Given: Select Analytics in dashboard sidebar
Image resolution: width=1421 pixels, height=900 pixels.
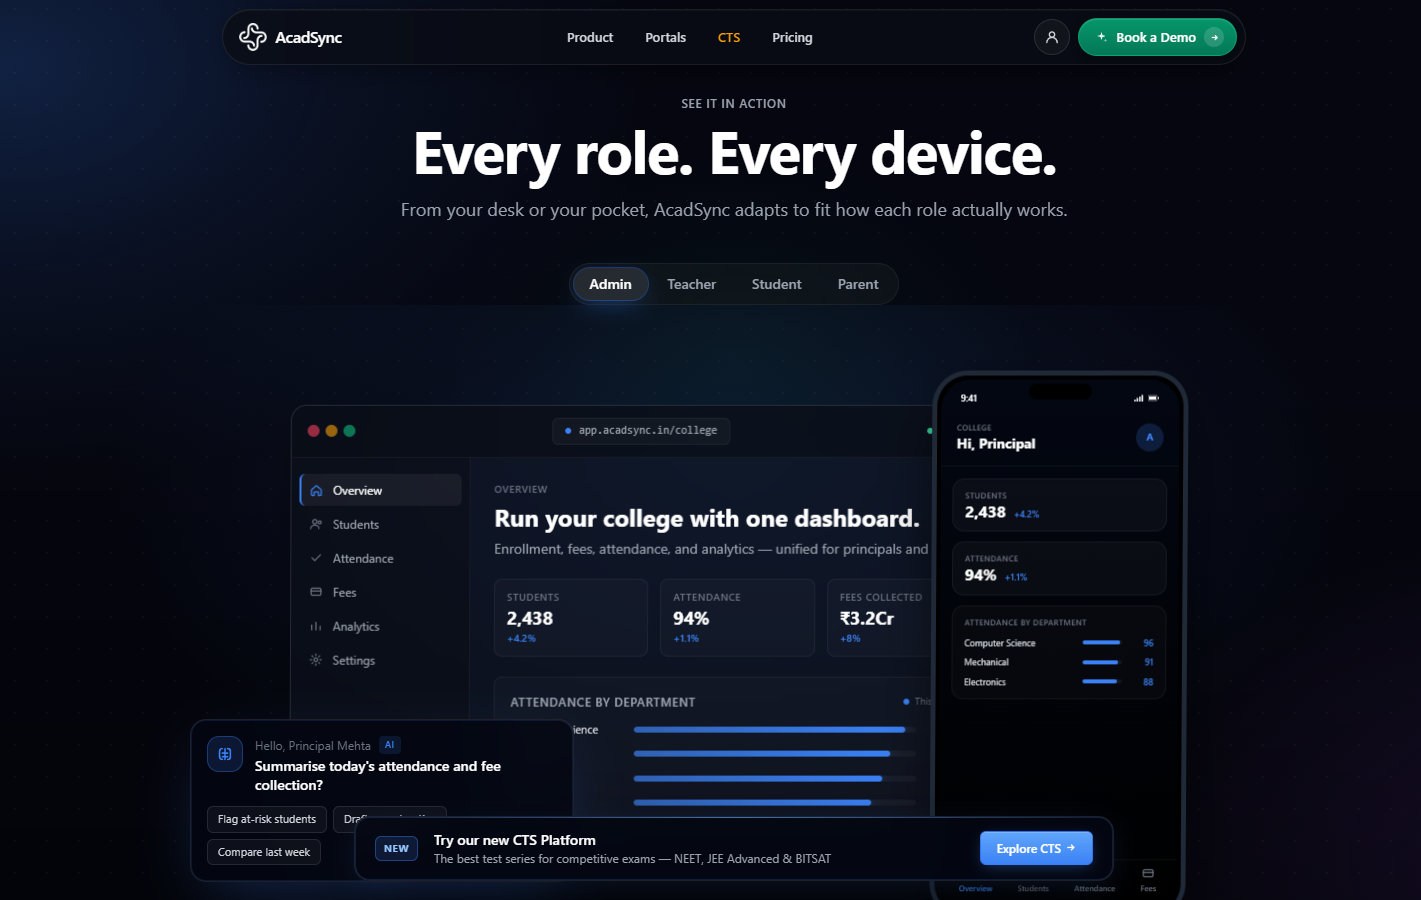Looking at the screenshot, I should tap(380, 626).
